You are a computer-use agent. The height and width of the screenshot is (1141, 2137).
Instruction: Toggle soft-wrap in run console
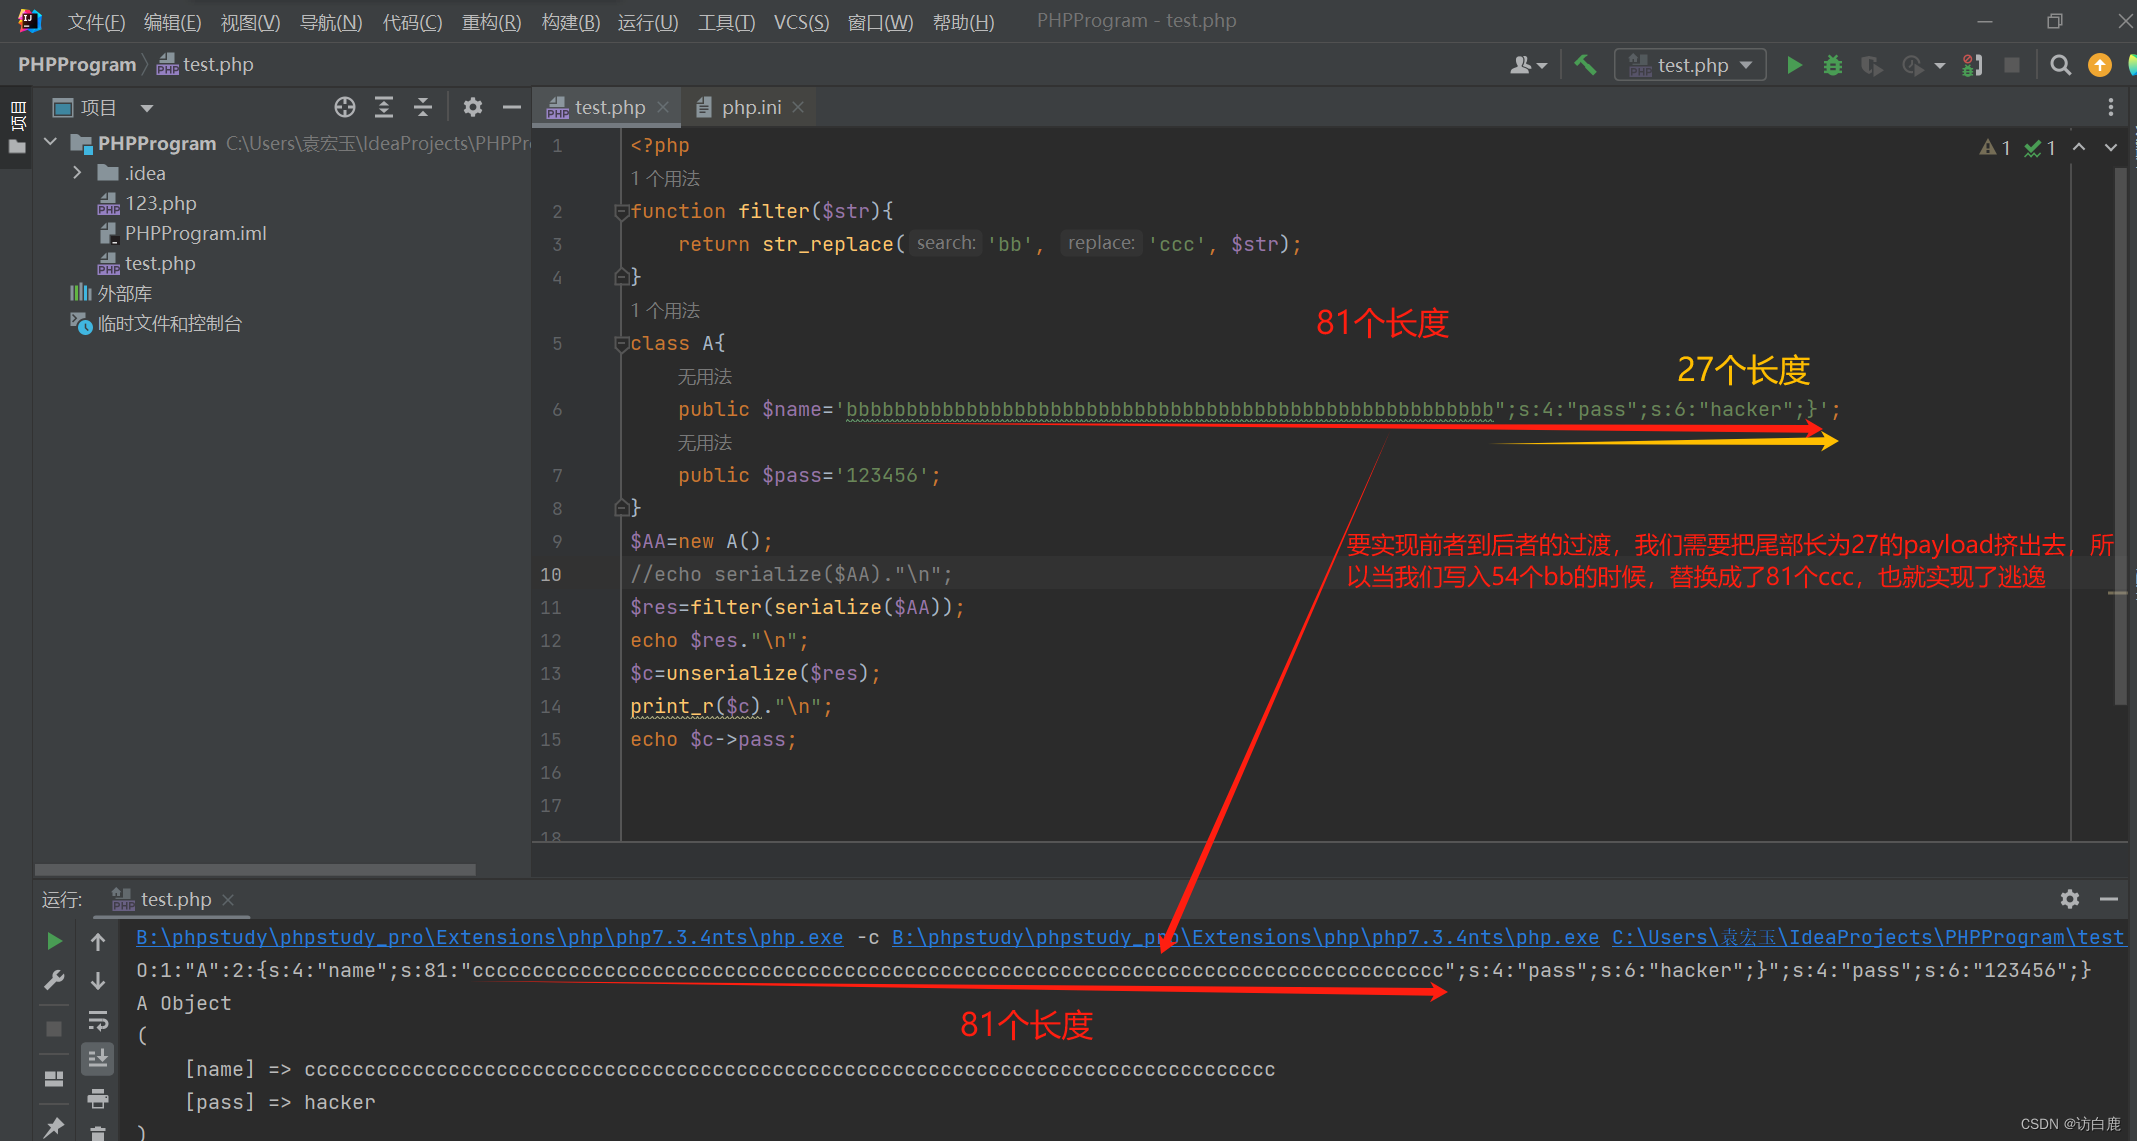98,1021
